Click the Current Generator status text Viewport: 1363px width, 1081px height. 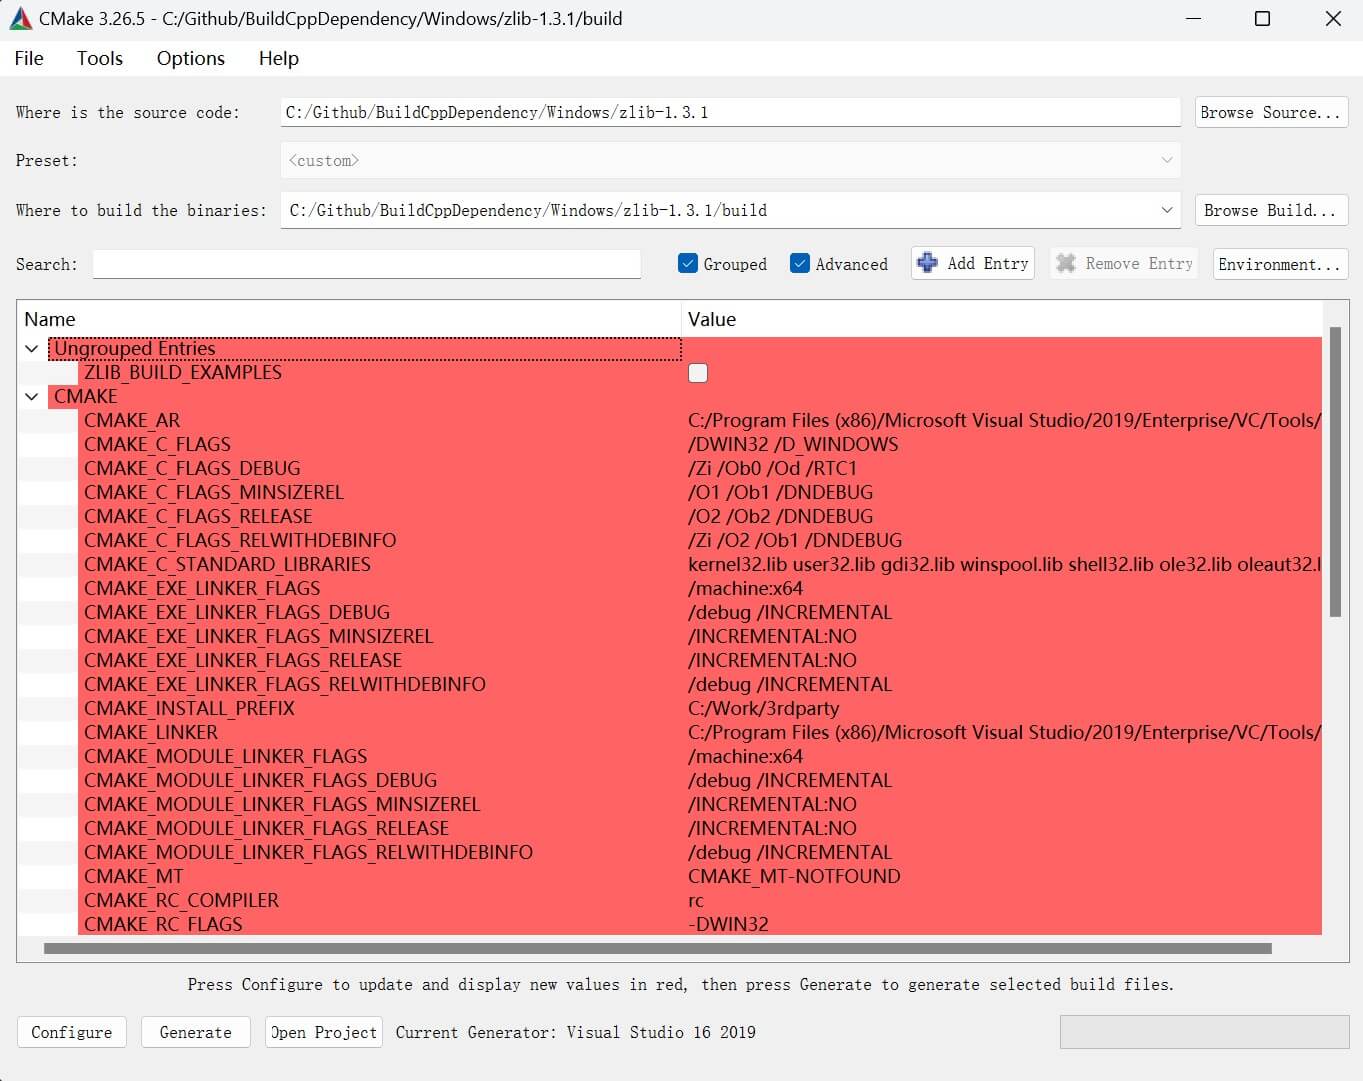pyautogui.click(x=576, y=1032)
